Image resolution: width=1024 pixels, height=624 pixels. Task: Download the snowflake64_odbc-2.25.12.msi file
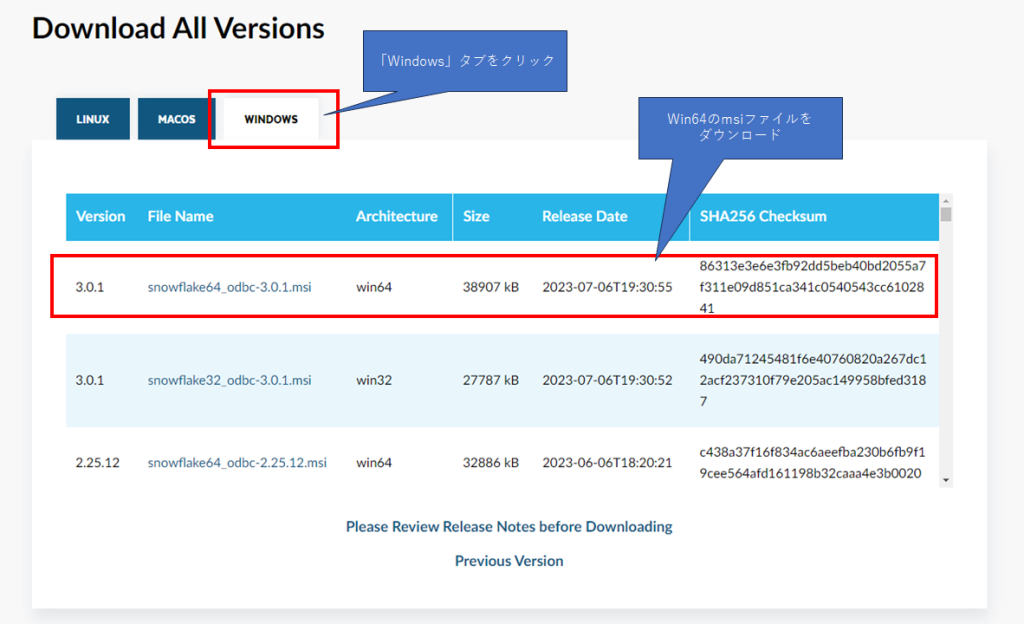click(240, 462)
